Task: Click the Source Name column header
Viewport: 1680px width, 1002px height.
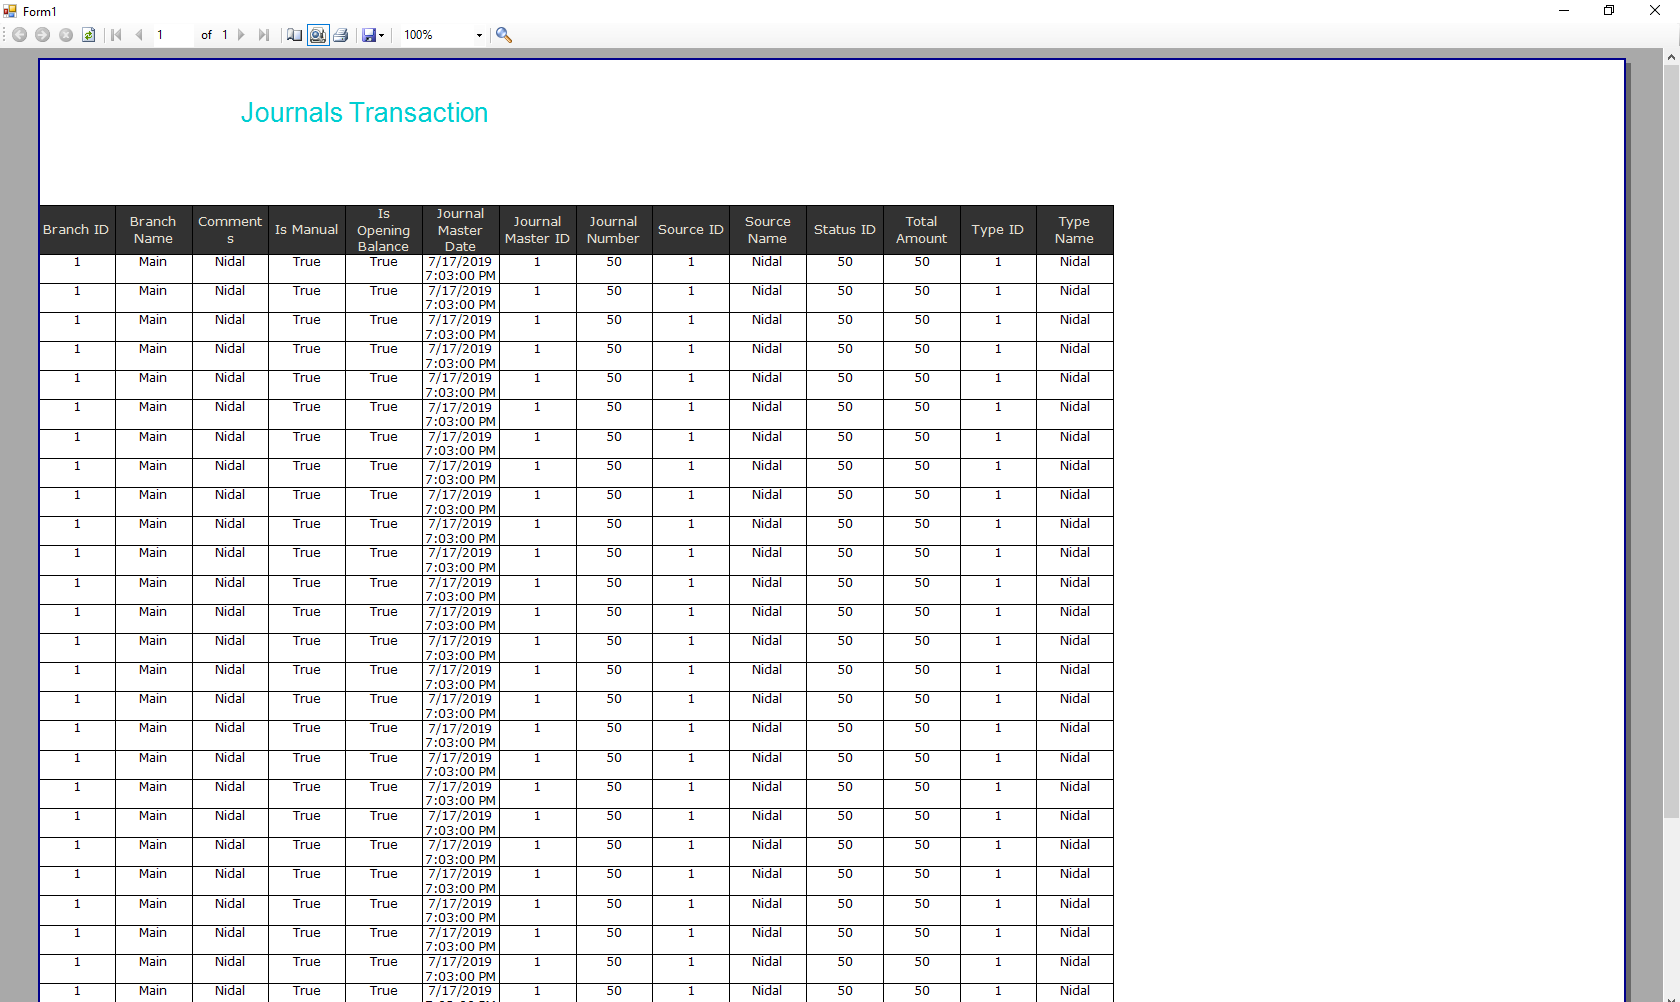Action: click(767, 230)
